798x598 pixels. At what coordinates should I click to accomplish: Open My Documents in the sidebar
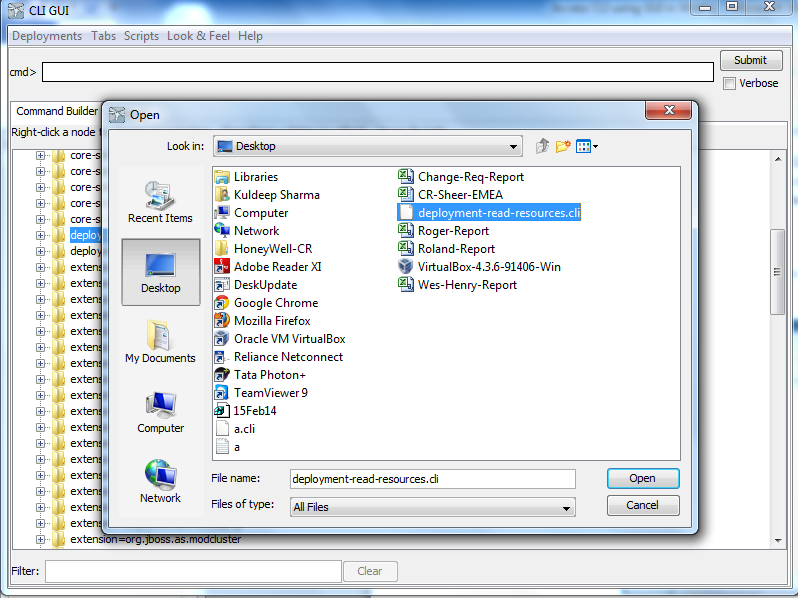click(160, 341)
